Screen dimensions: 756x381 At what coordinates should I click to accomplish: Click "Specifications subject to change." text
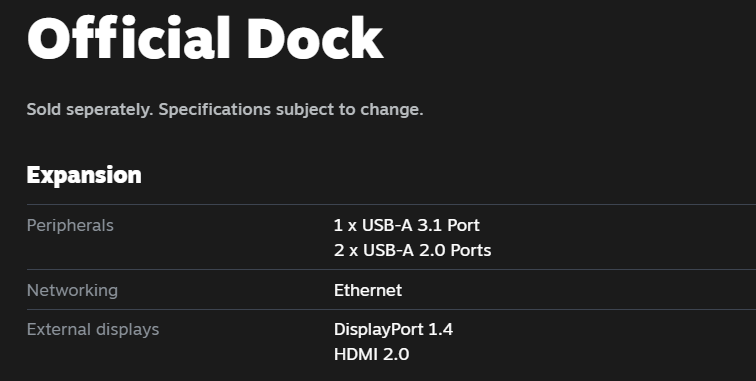(x=291, y=110)
